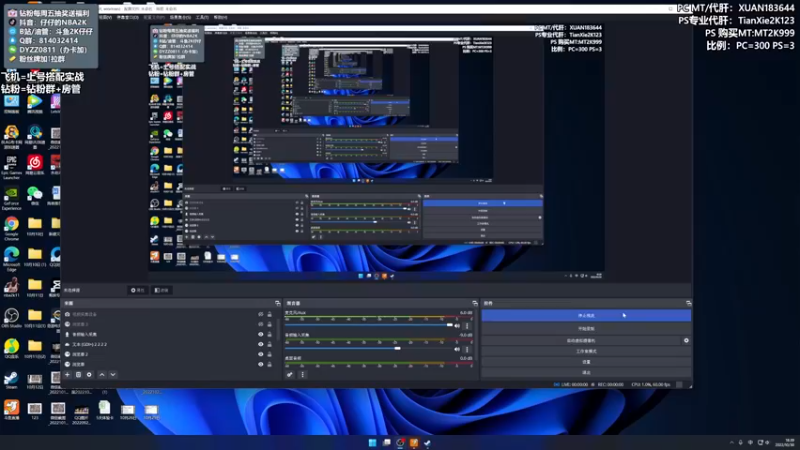This screenshot has width=800, height=450.
Task: Open OBS Studio desktop shortcut
Action: (11, 318)
